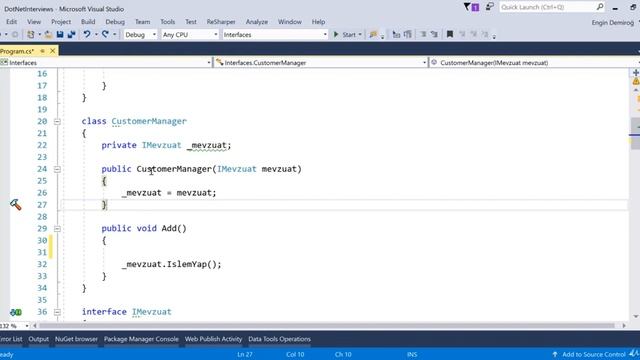
Task: Open the Test menu
Action: coord(191,22)
